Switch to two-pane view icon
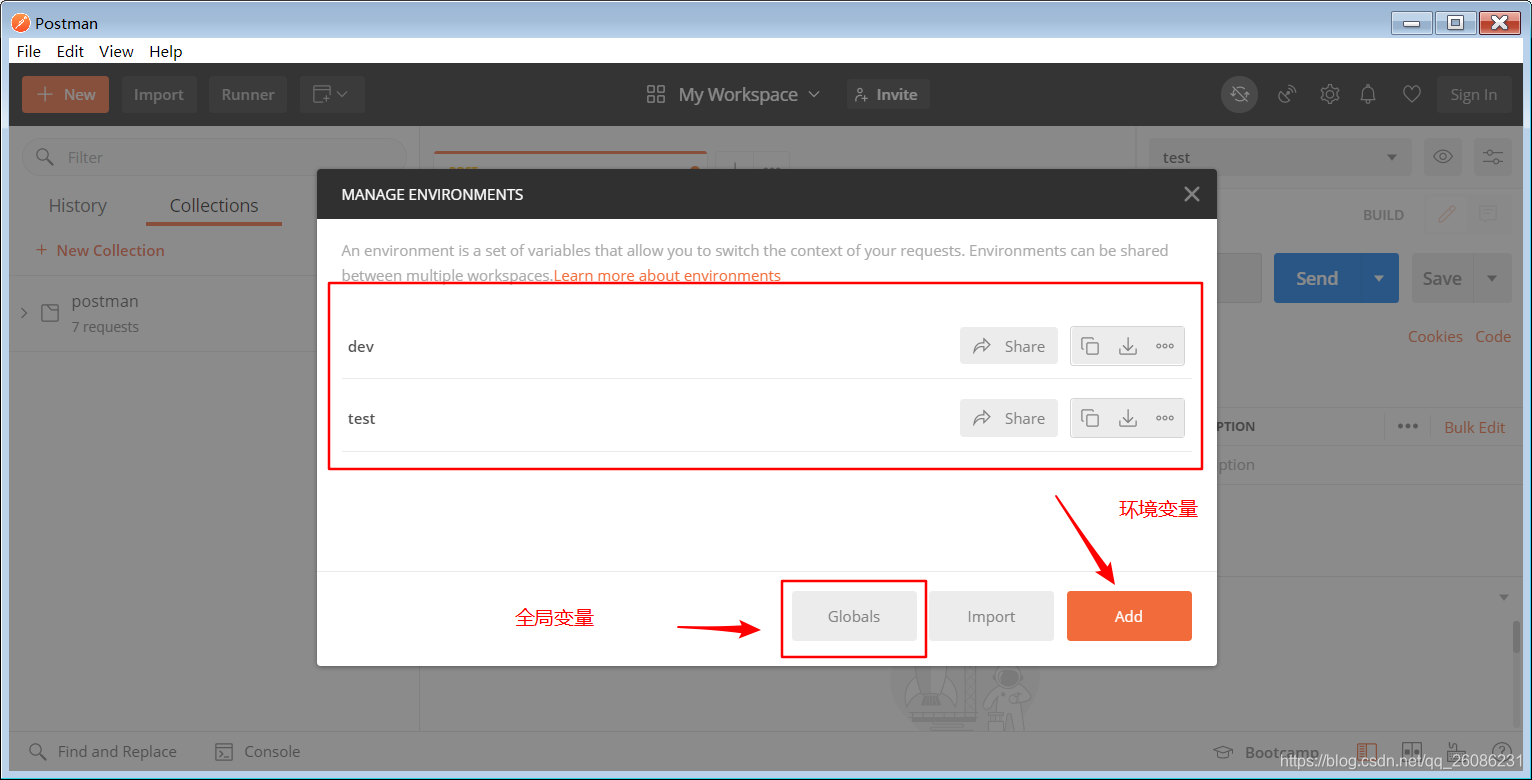Image resolution: width=1532 pixels, height=780 pixels. coord(1412,752)
